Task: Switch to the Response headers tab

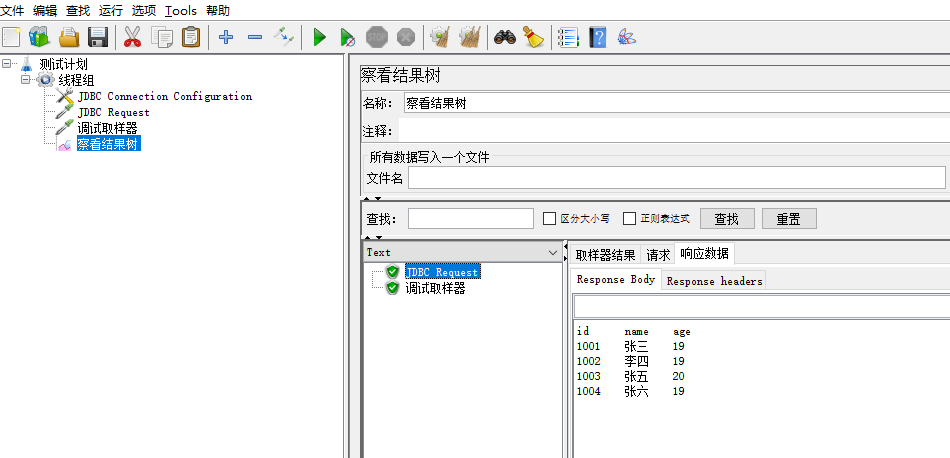Action: point(714,281)
